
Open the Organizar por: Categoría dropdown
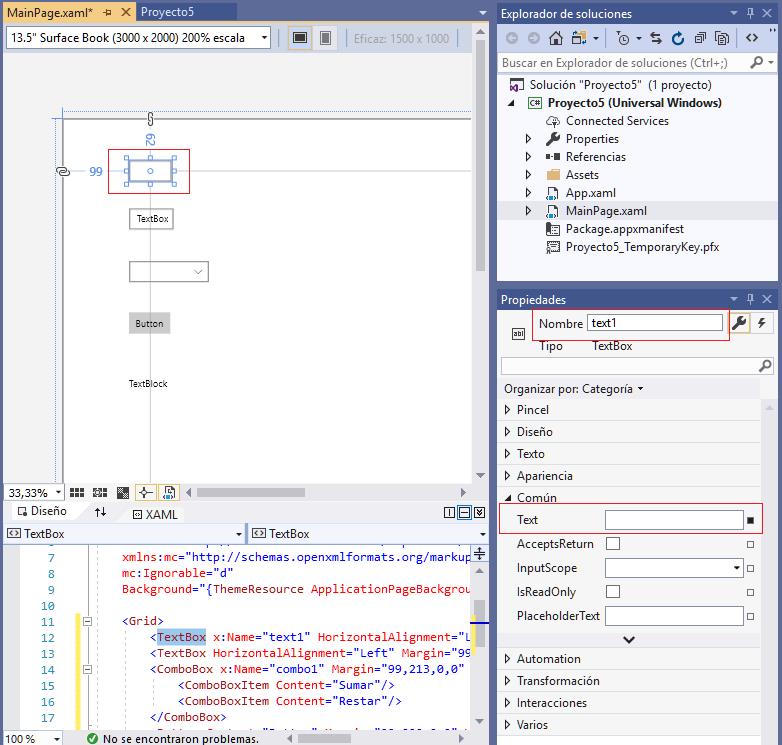tap(574, 389)
